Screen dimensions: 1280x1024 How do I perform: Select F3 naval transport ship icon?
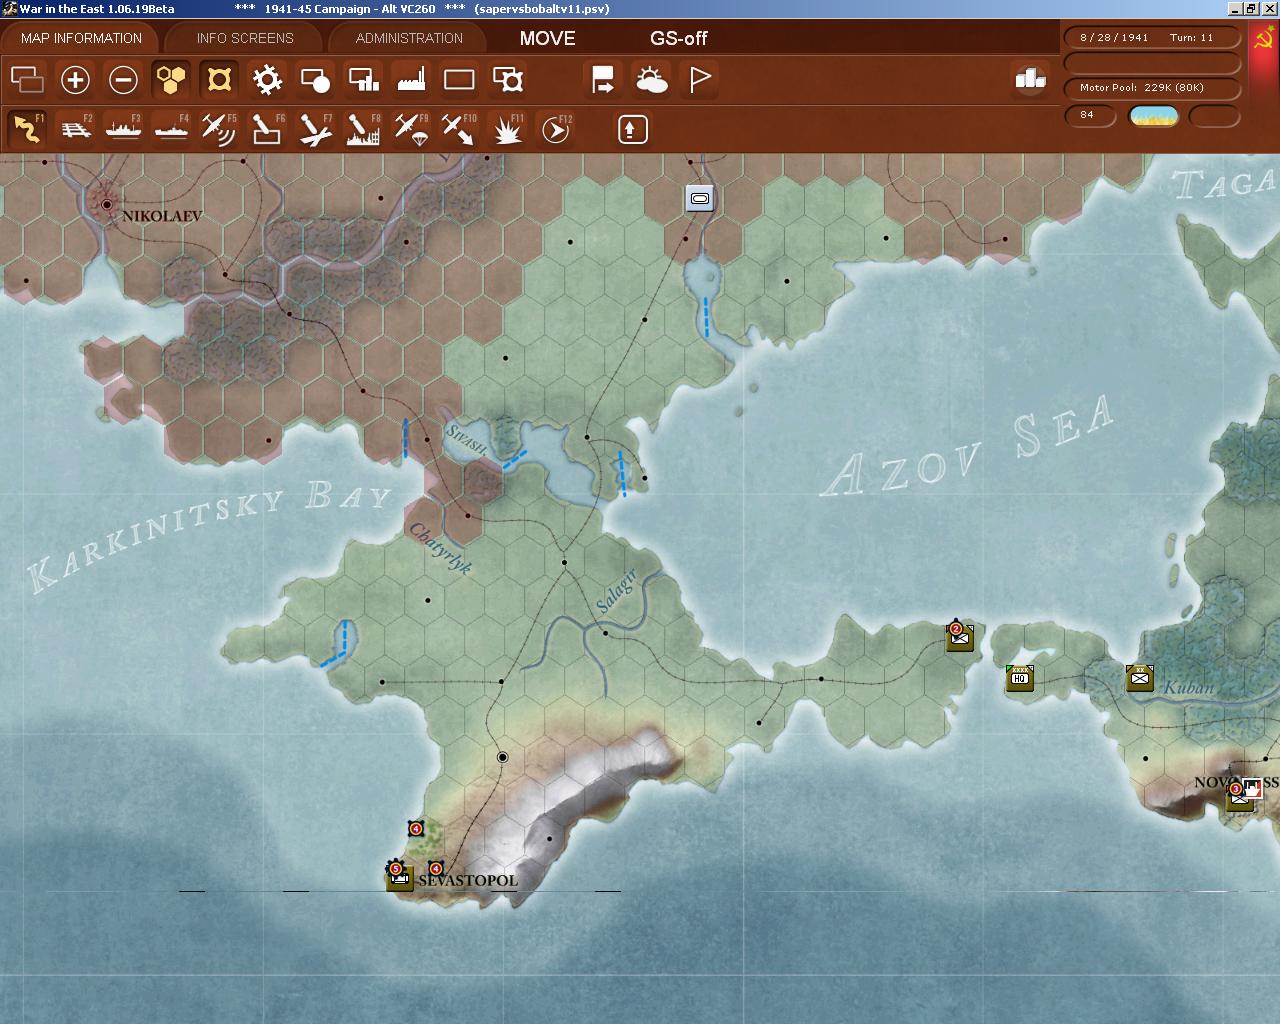(x=123, y=129)
